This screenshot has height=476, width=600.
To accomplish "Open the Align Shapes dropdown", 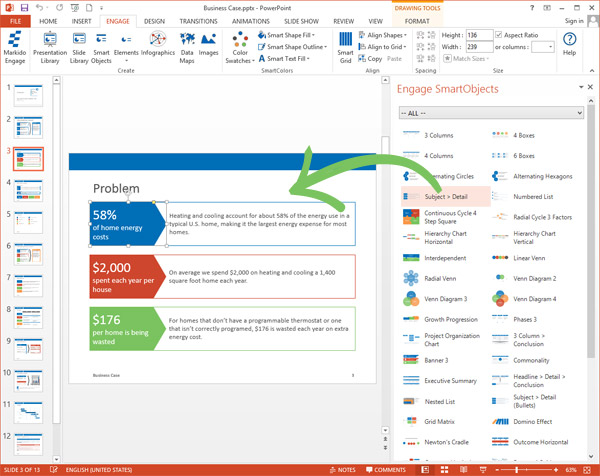I will click(x=385, y=34).
